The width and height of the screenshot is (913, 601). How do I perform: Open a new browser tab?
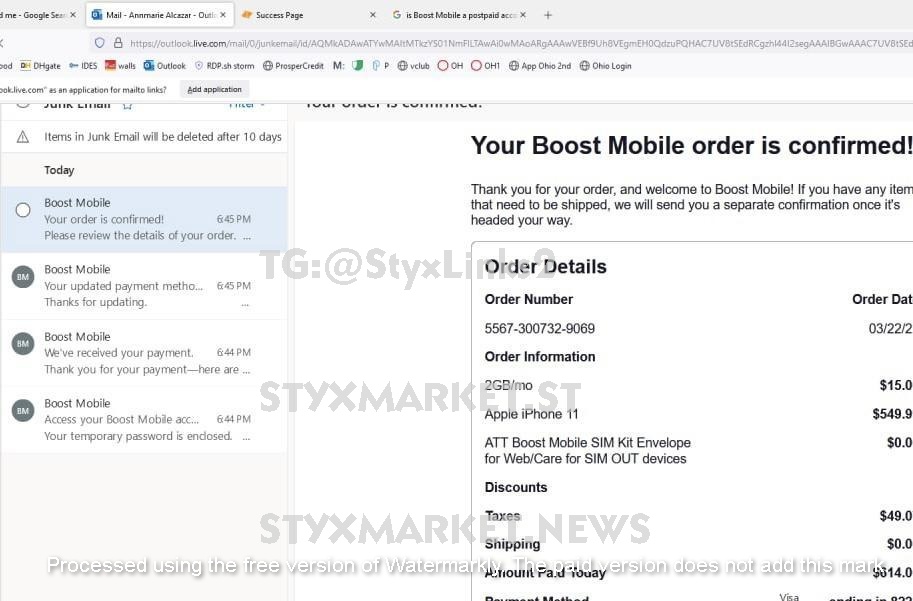(547, 15)
